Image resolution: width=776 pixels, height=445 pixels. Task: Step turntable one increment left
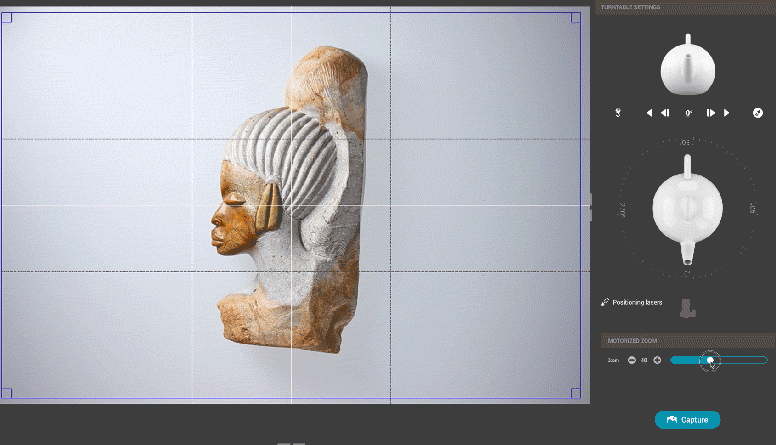point(665,113)
